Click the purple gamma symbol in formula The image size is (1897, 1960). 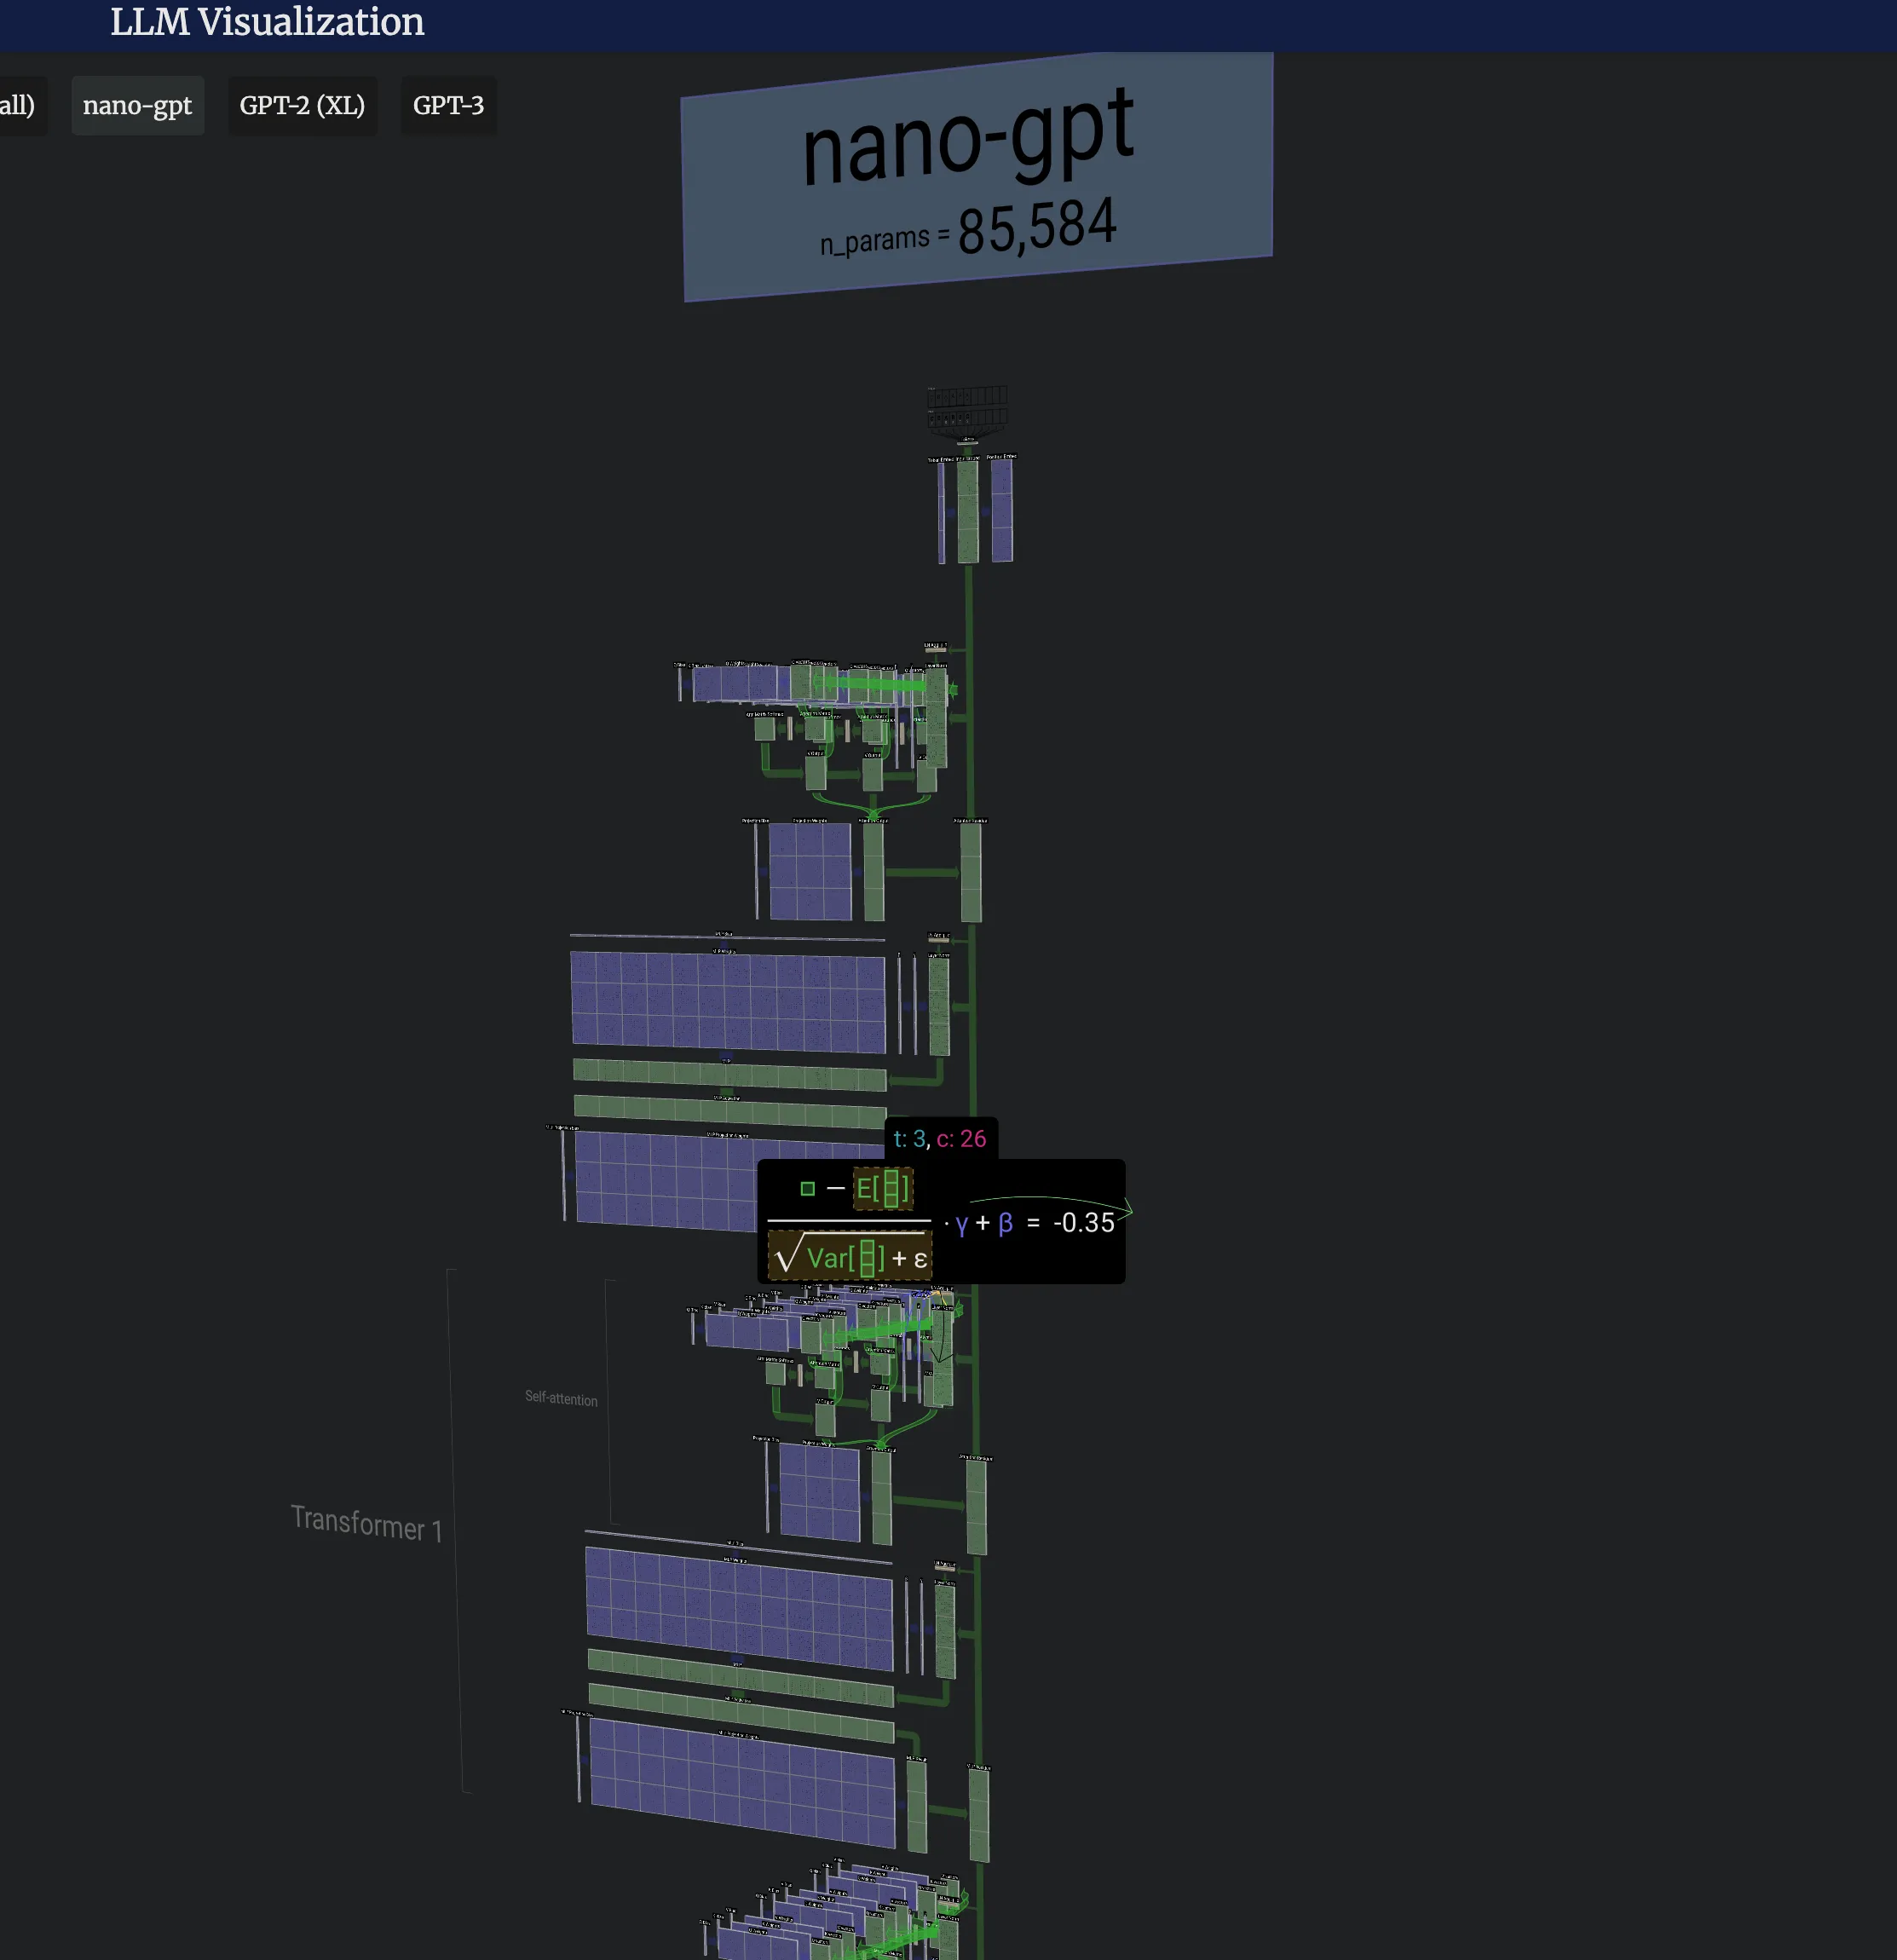tap(961, 1223)
